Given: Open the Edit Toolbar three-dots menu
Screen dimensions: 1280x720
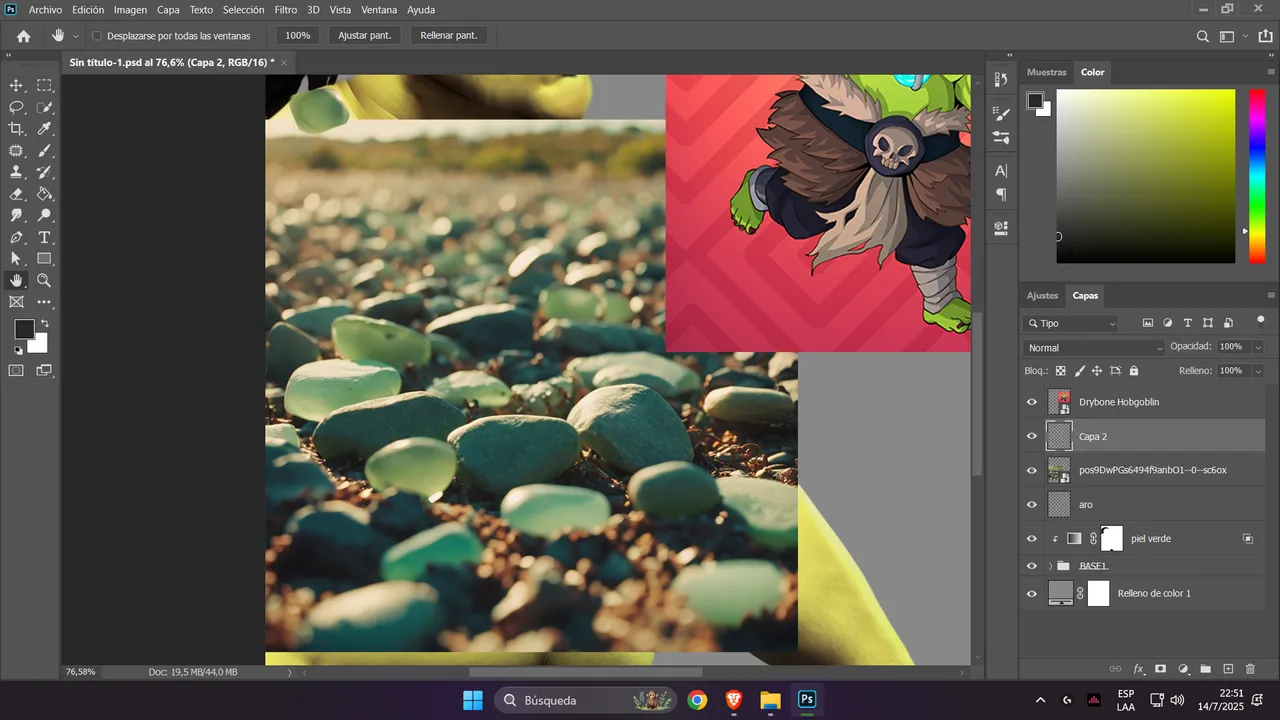Looking at the screenshot, I should click(45, 302).
